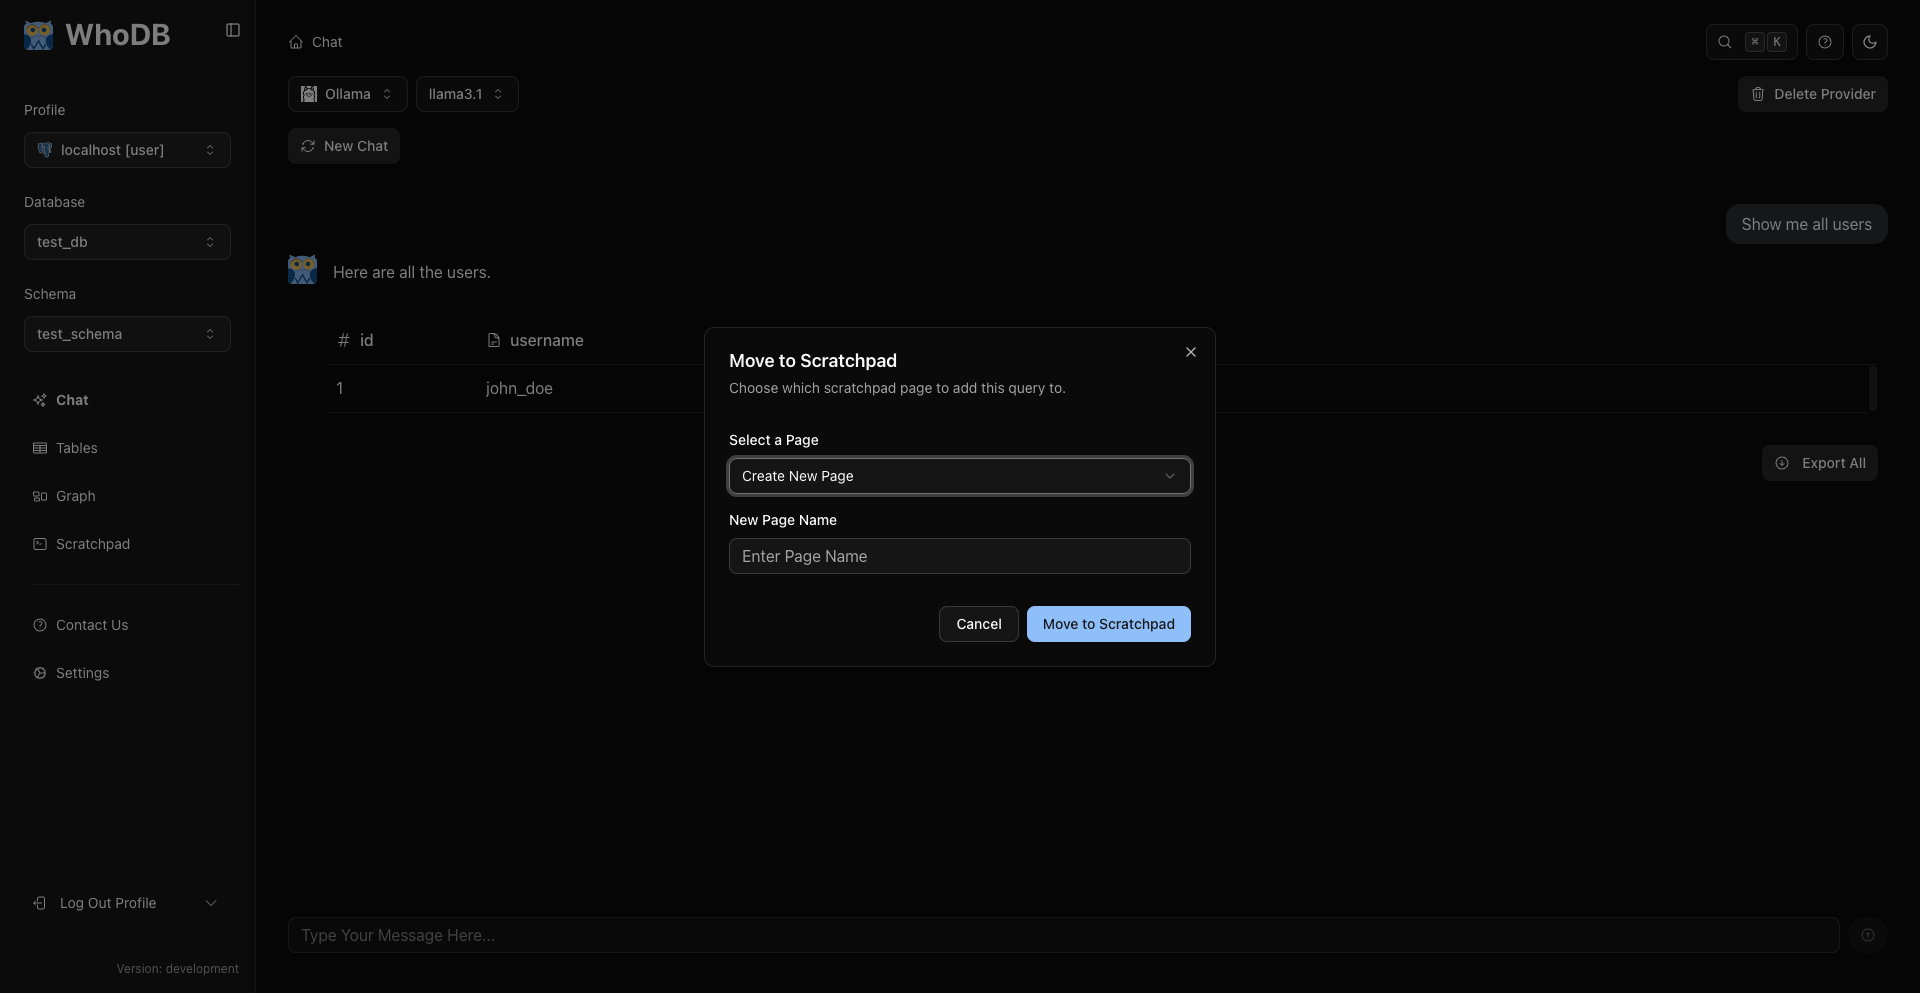Go to Tables in the sidebar
This screenshot has height=993, width=1920.
tap(127, 448)
